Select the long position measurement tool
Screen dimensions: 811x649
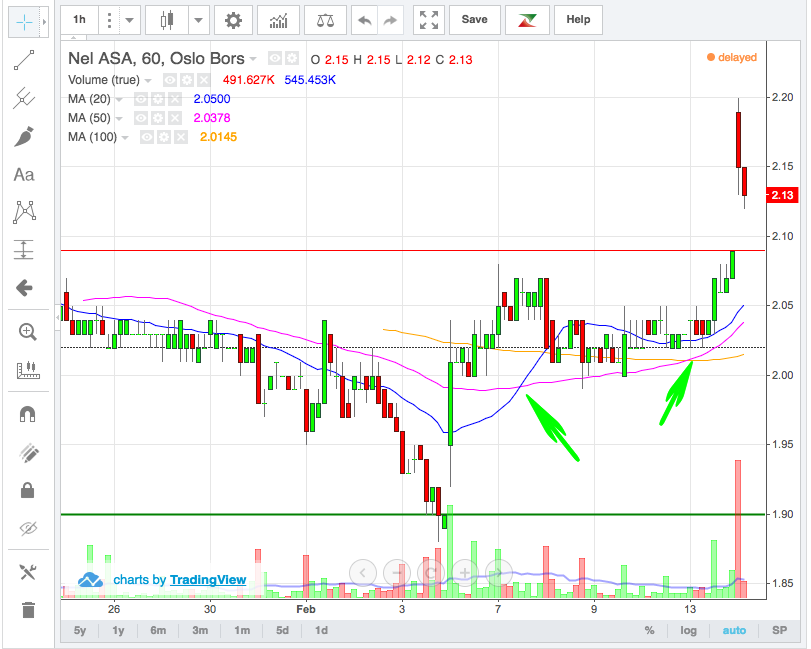coord(24,250)
